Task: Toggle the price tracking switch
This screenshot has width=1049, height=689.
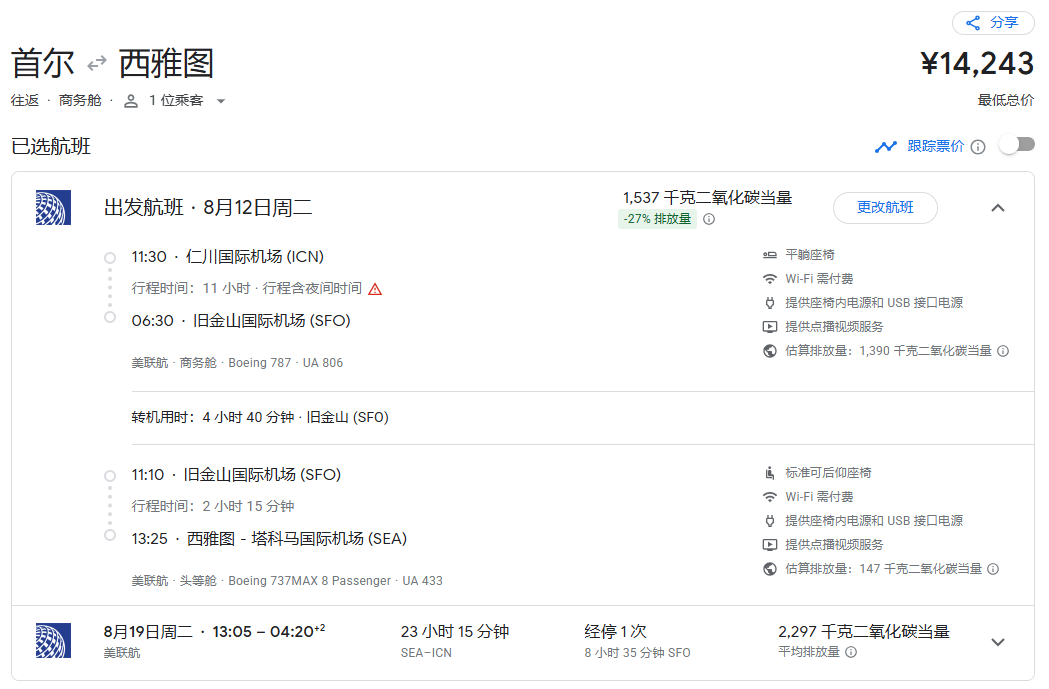Action: (1017, 144)
